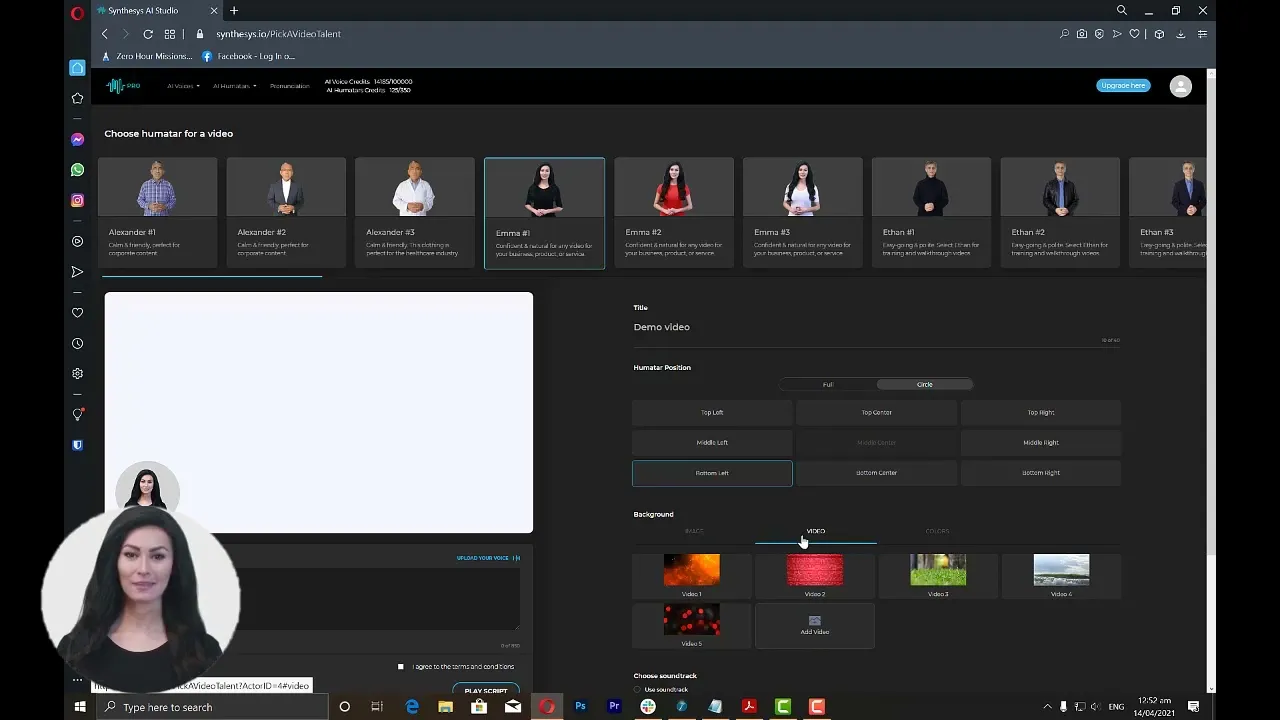The width and height of the screenshot is (1280, 720).
Task: Click the Opera menu logo
Action: coord(77,13)
